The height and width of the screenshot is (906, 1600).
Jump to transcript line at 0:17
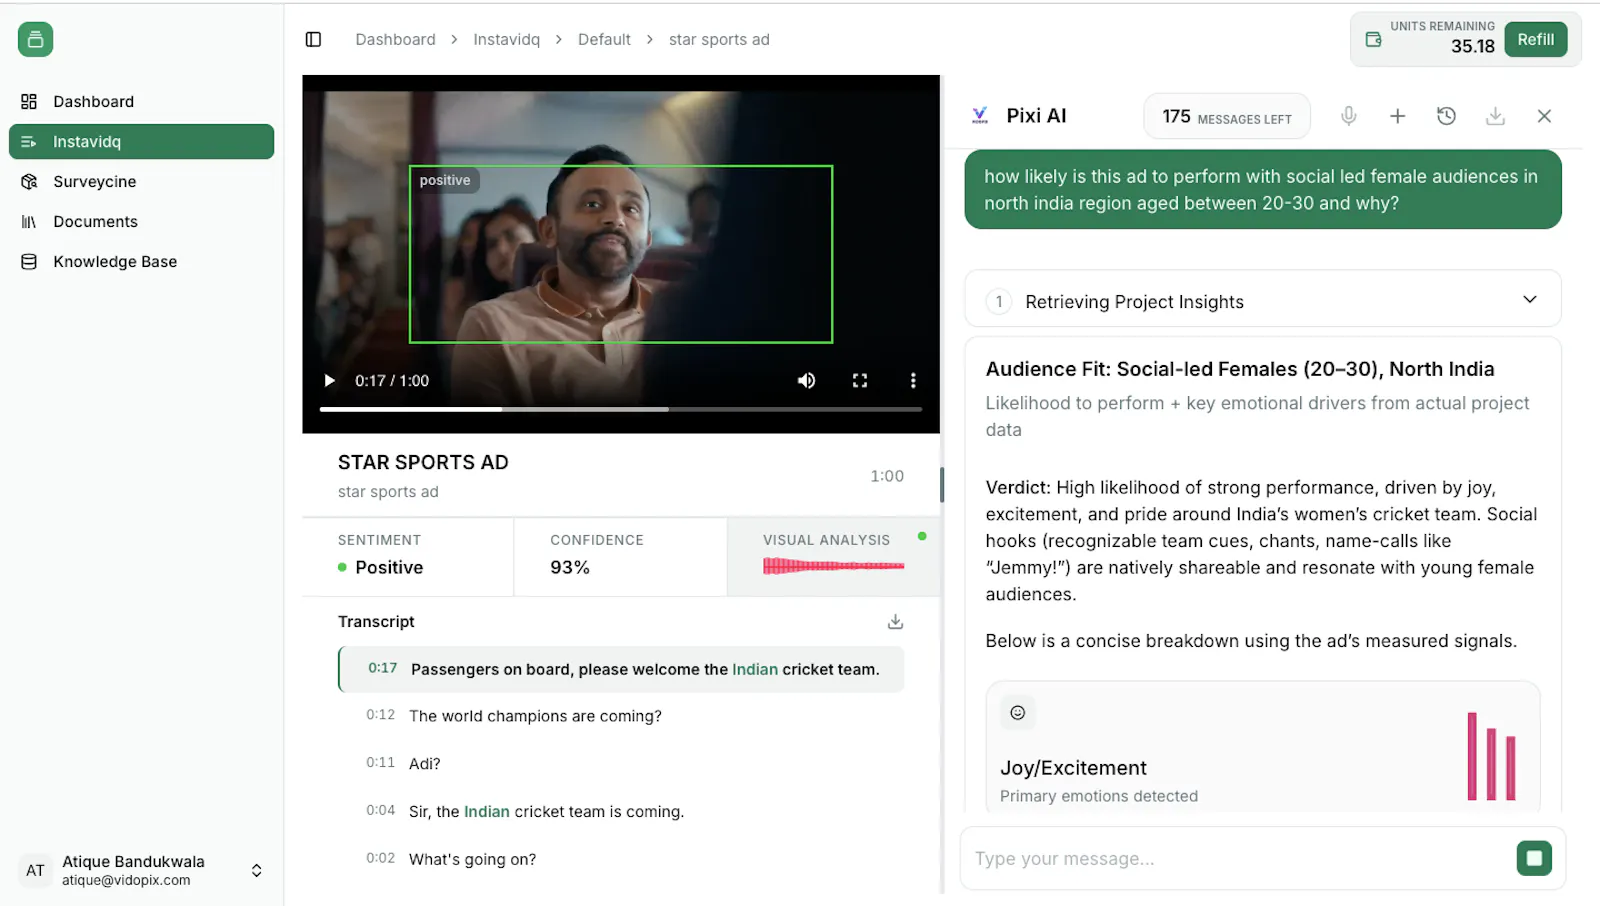(x=621, y=669)
